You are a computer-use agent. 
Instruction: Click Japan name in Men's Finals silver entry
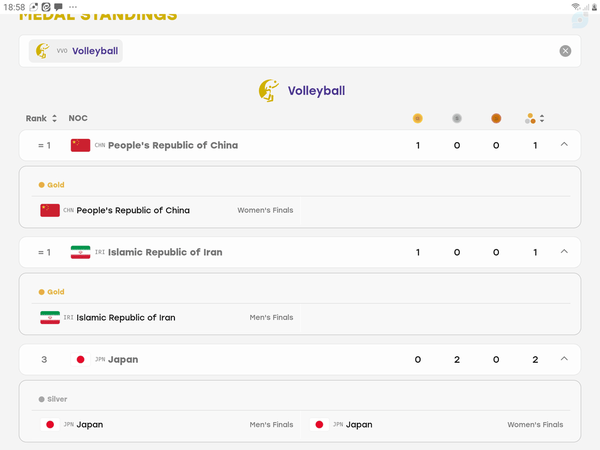[90, 424]
